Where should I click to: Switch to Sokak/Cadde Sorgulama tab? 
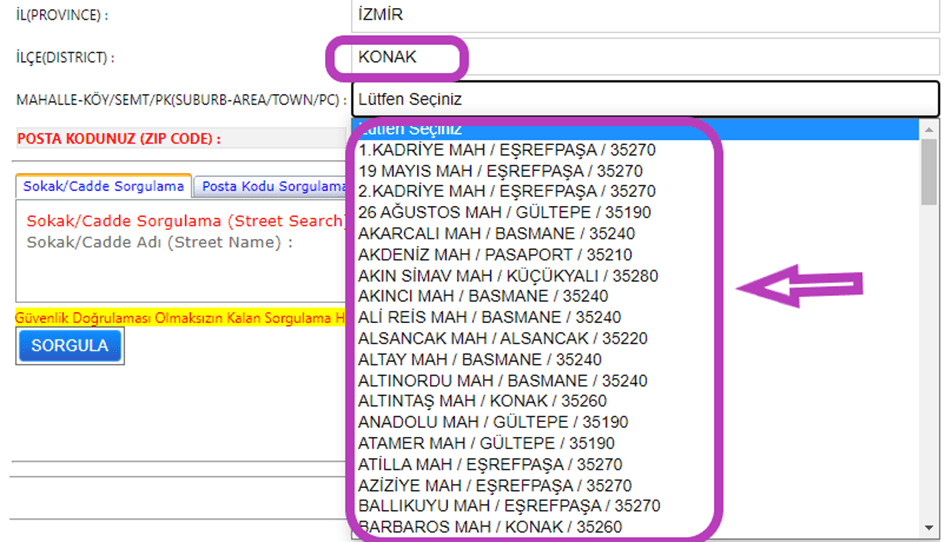[x=103, y=186]
